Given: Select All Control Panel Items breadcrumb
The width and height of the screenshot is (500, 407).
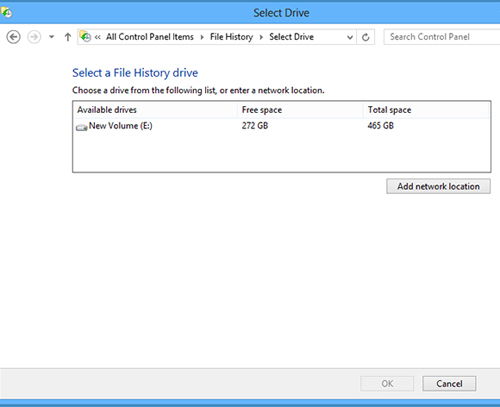Looking at the screenshot, I should coord(150,37).
